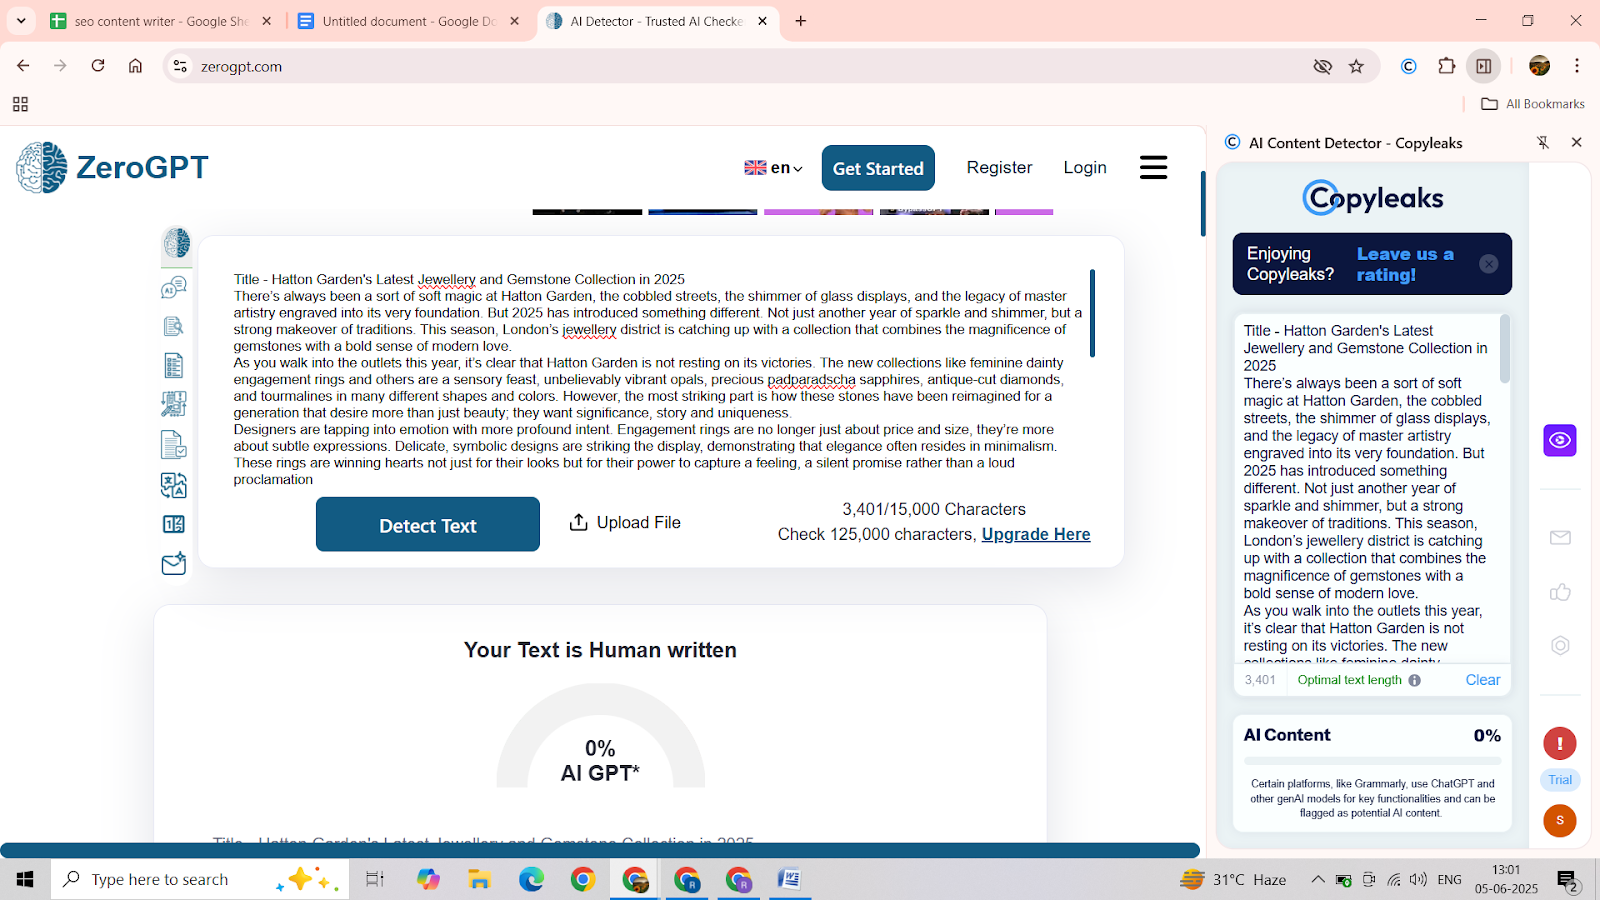Click Upload File
Screen dimensions: 1600x900
tap(625, 523)
